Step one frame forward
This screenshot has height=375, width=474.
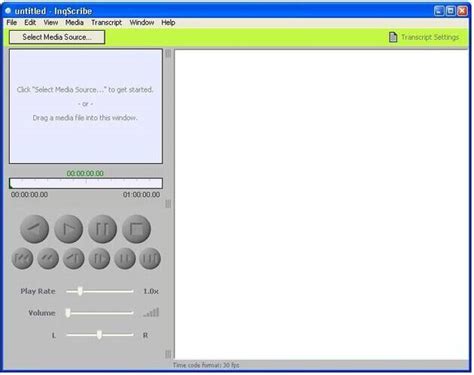click(x=99, y=258)
